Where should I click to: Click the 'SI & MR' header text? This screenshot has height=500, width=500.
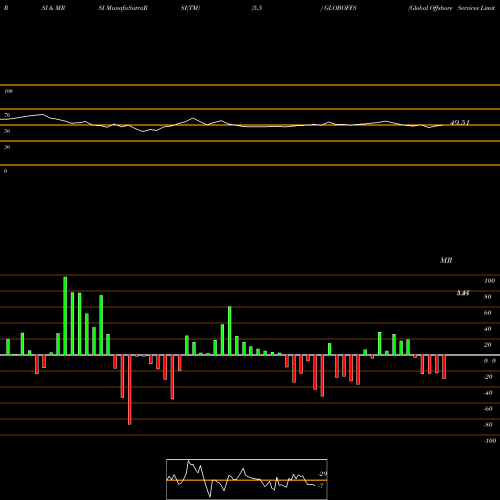pyautogui.click(x=53, y=8)
